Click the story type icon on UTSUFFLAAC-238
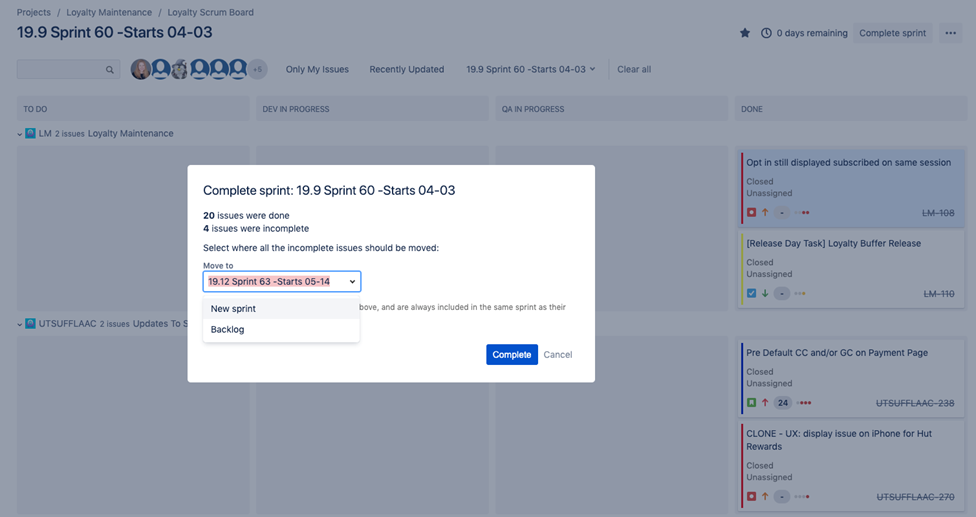The height and width of the screenshot is (517, 976). [x=751, y=403]
